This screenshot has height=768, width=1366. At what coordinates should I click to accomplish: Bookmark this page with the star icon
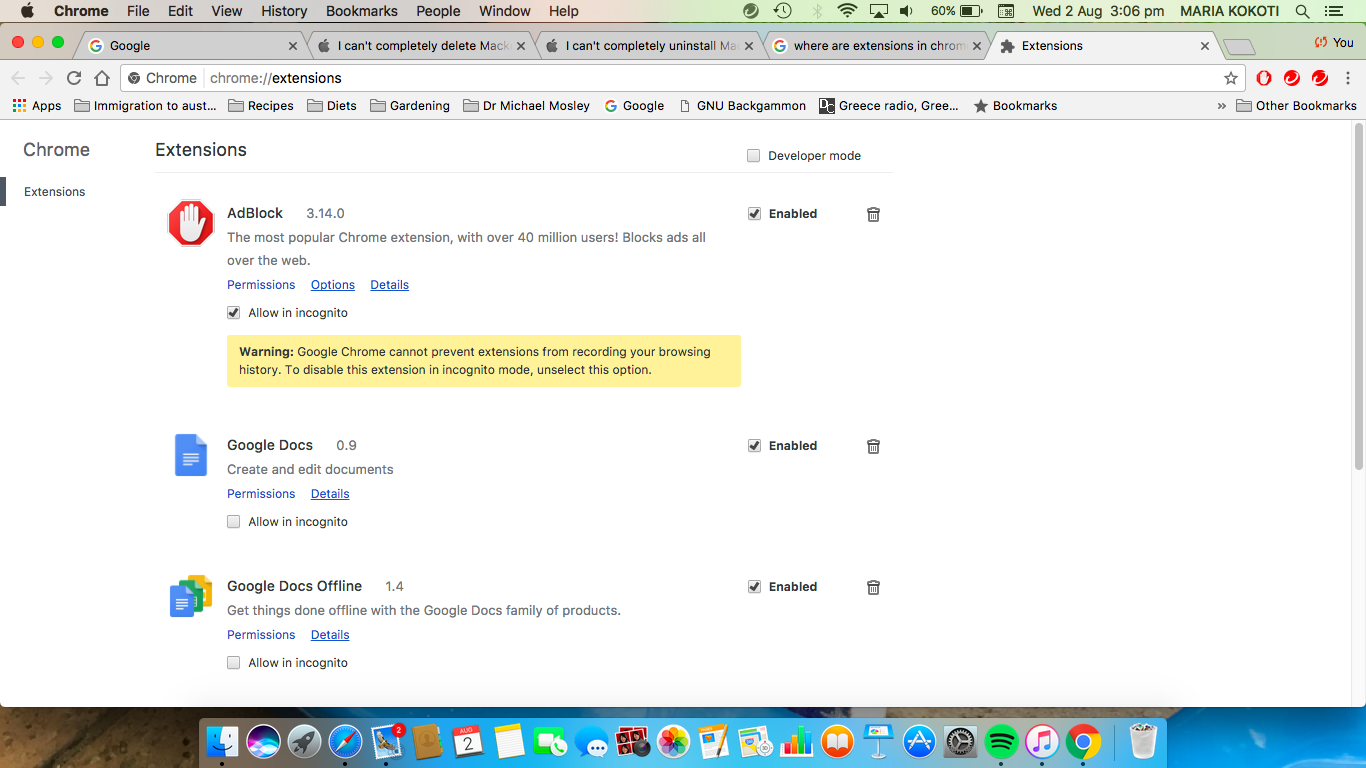point(1231,78)
